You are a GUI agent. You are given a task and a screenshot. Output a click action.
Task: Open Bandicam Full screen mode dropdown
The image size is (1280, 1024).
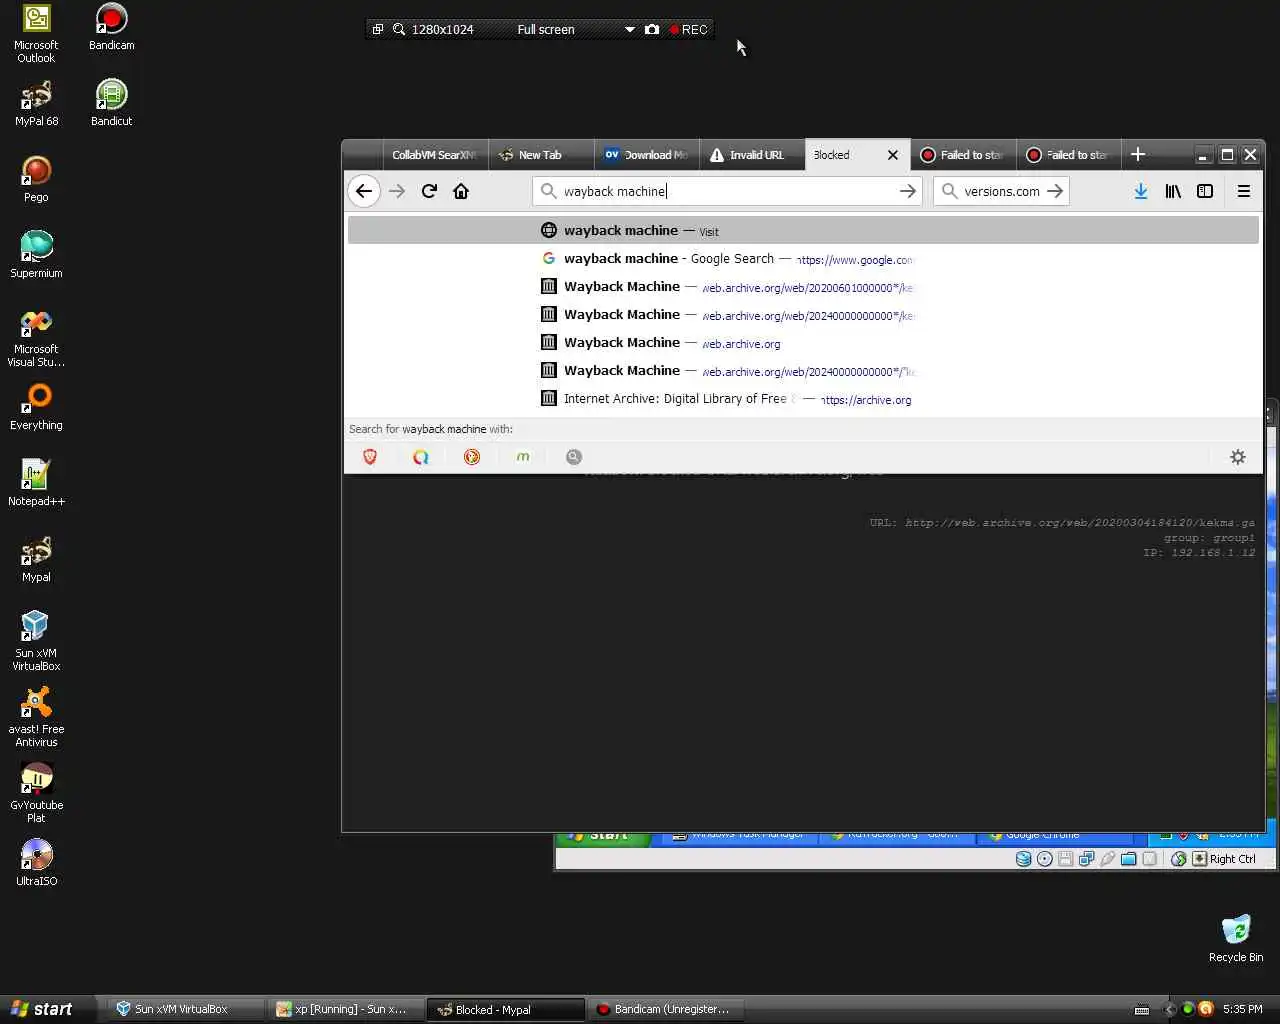(630, 29)
